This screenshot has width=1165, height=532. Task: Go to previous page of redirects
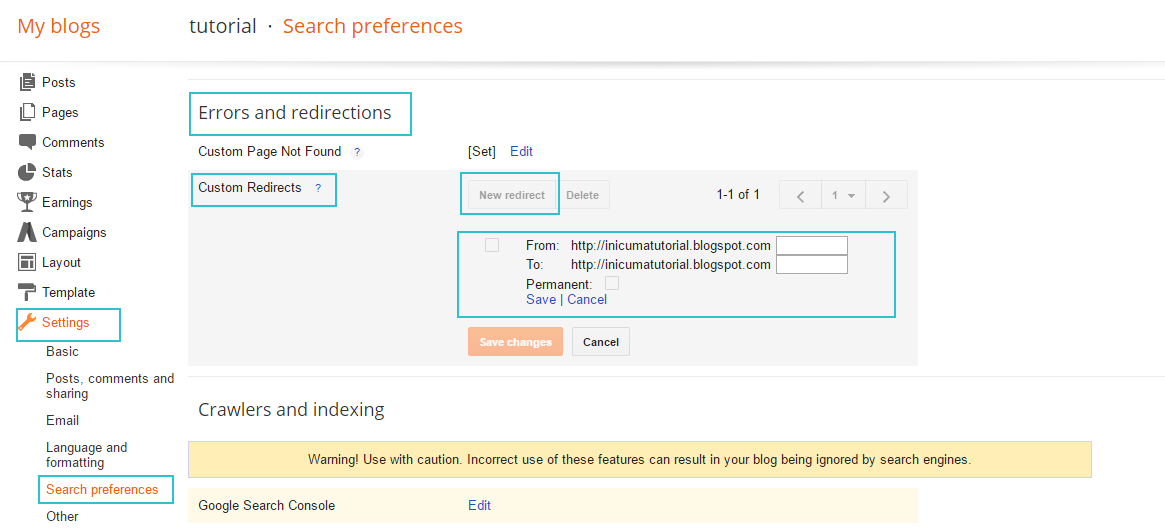tap(800, 195)
